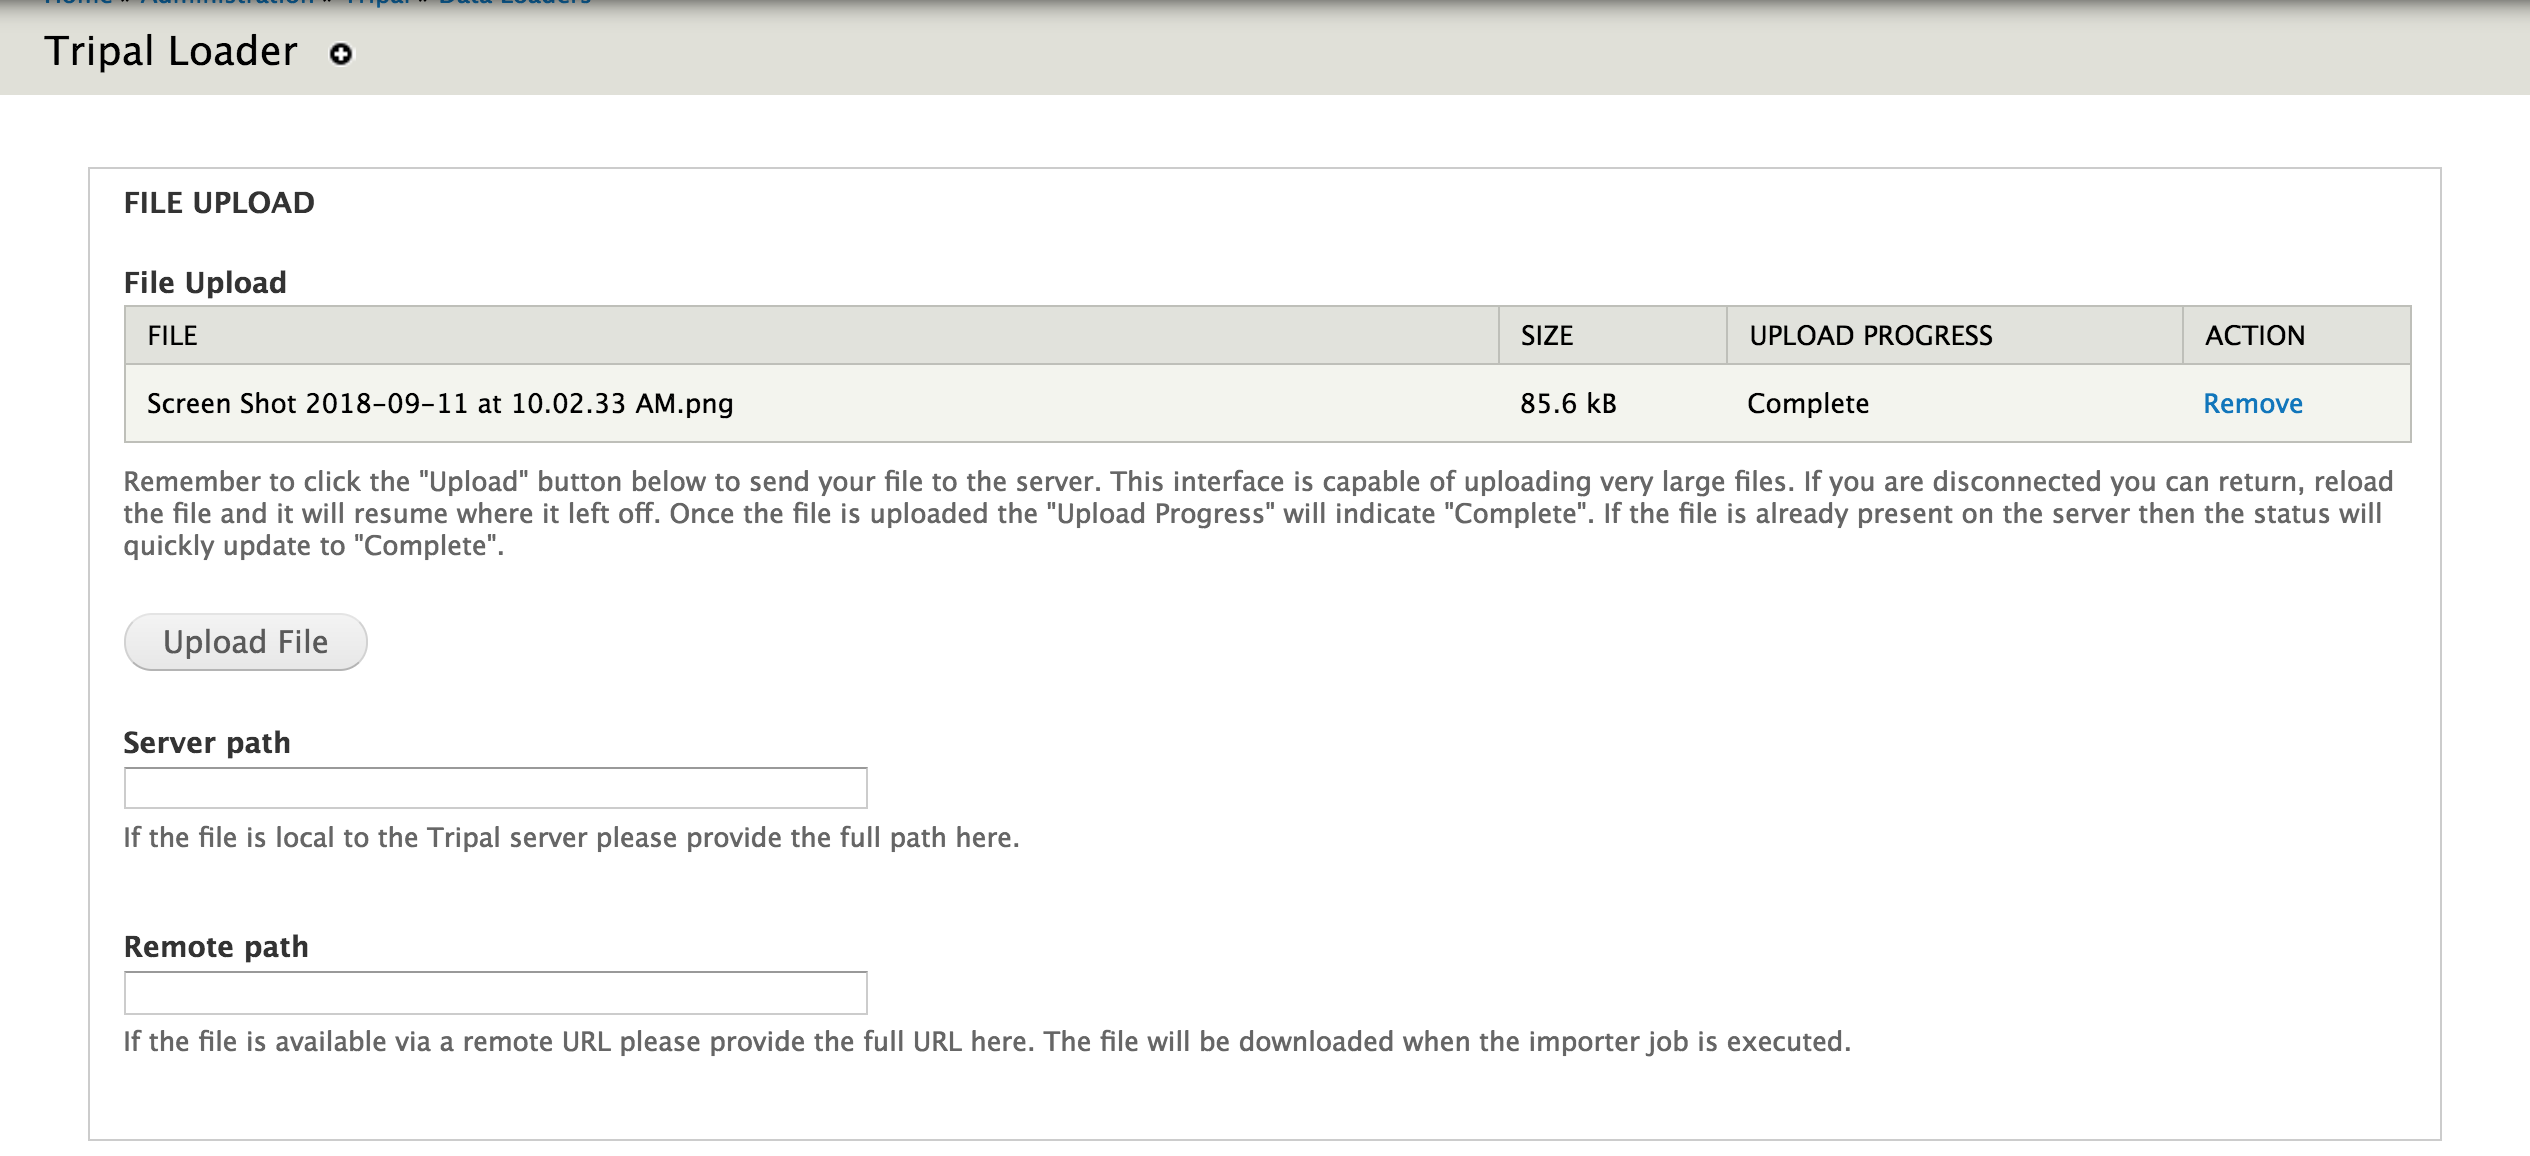
Task: Click the FILE UPLOAD fieldset legend
Action: [219, 203]
